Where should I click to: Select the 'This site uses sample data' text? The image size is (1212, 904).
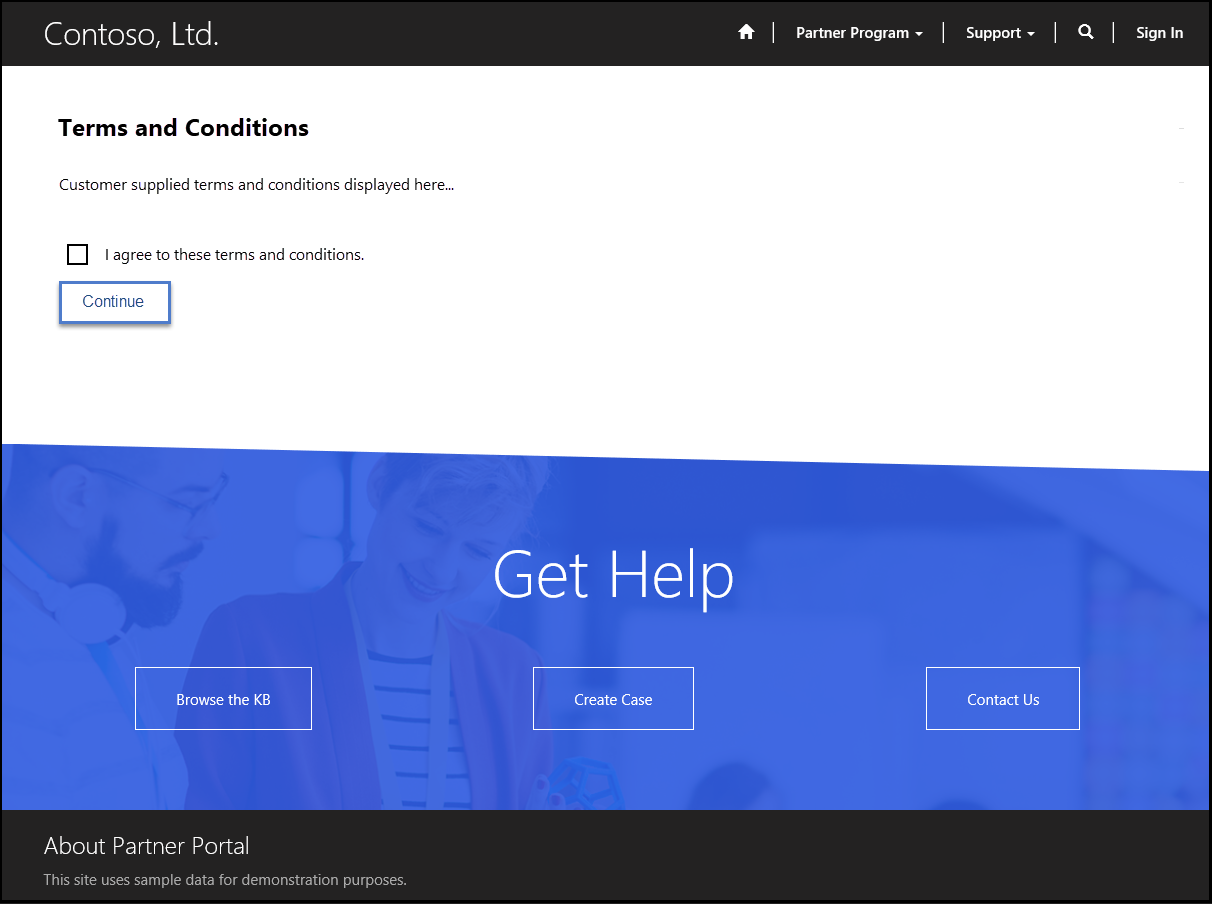(225, 880)
